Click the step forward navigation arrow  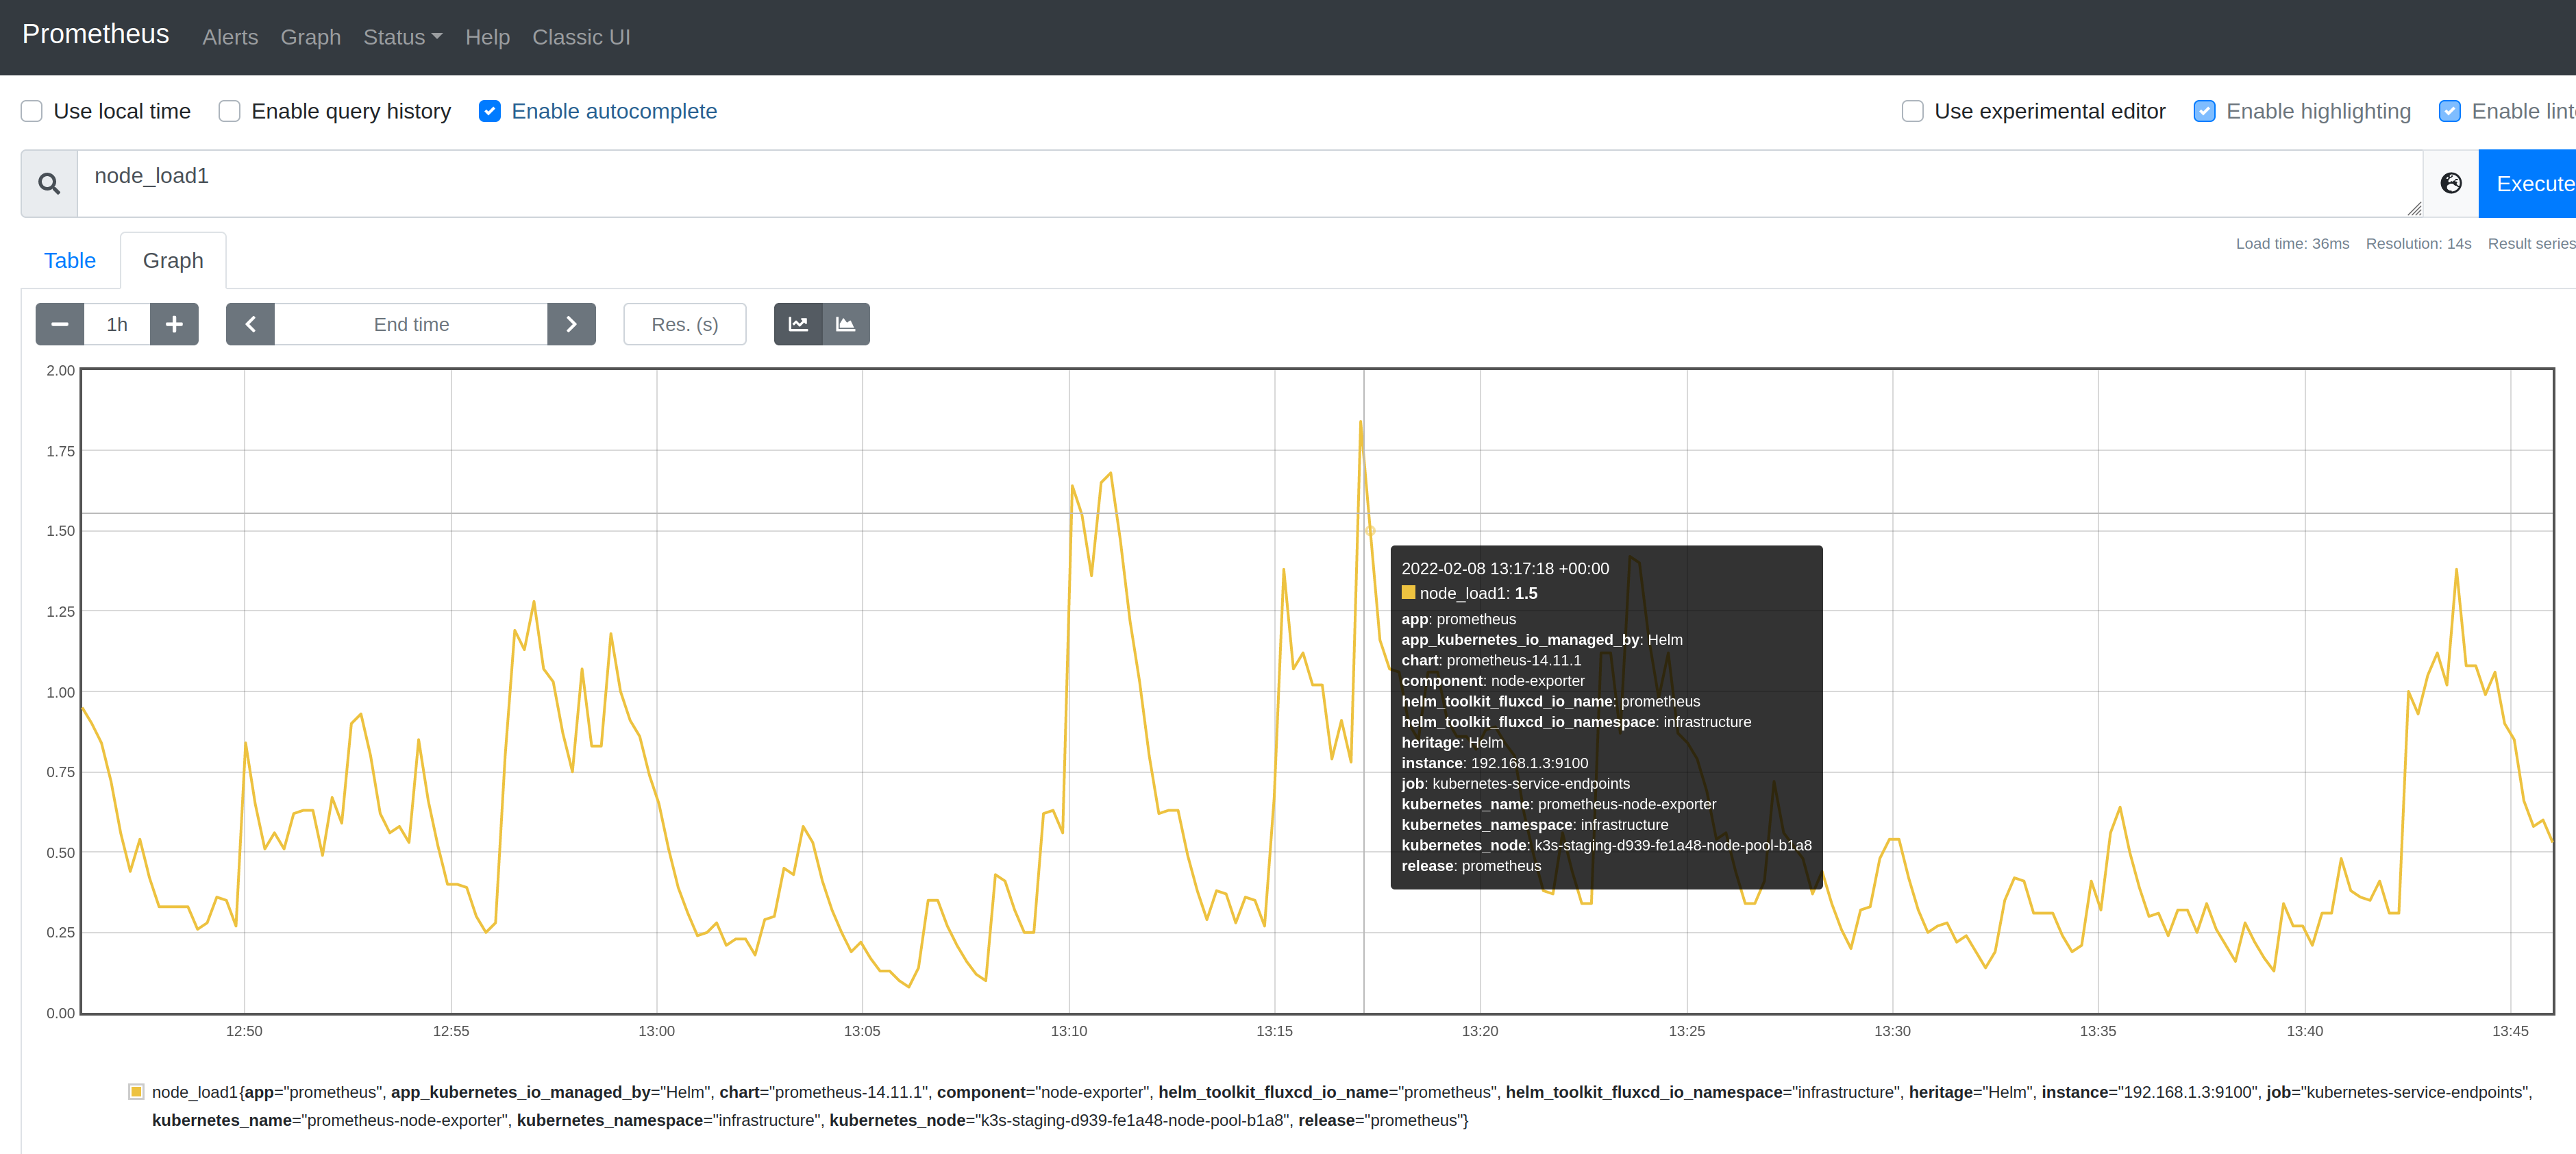click(x=571, y=324)
